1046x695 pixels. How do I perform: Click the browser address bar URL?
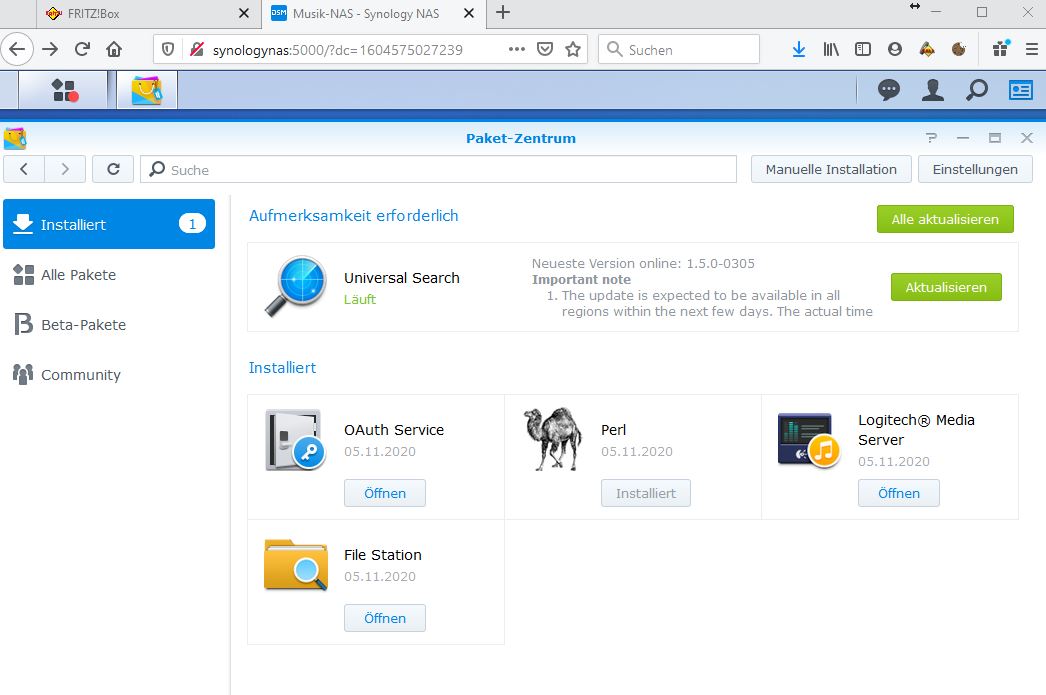(x=338, y=50)
